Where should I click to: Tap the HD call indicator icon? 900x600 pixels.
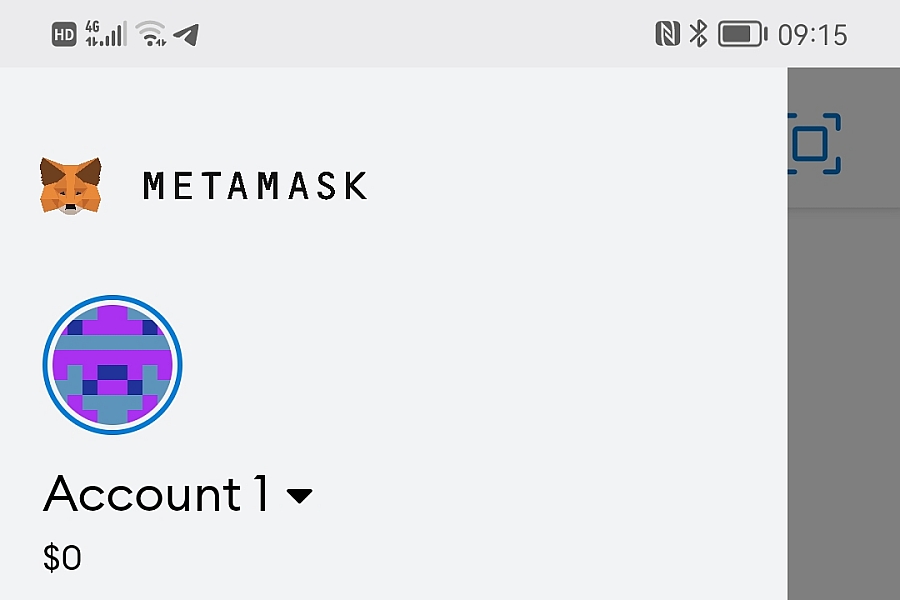(64, 34)
